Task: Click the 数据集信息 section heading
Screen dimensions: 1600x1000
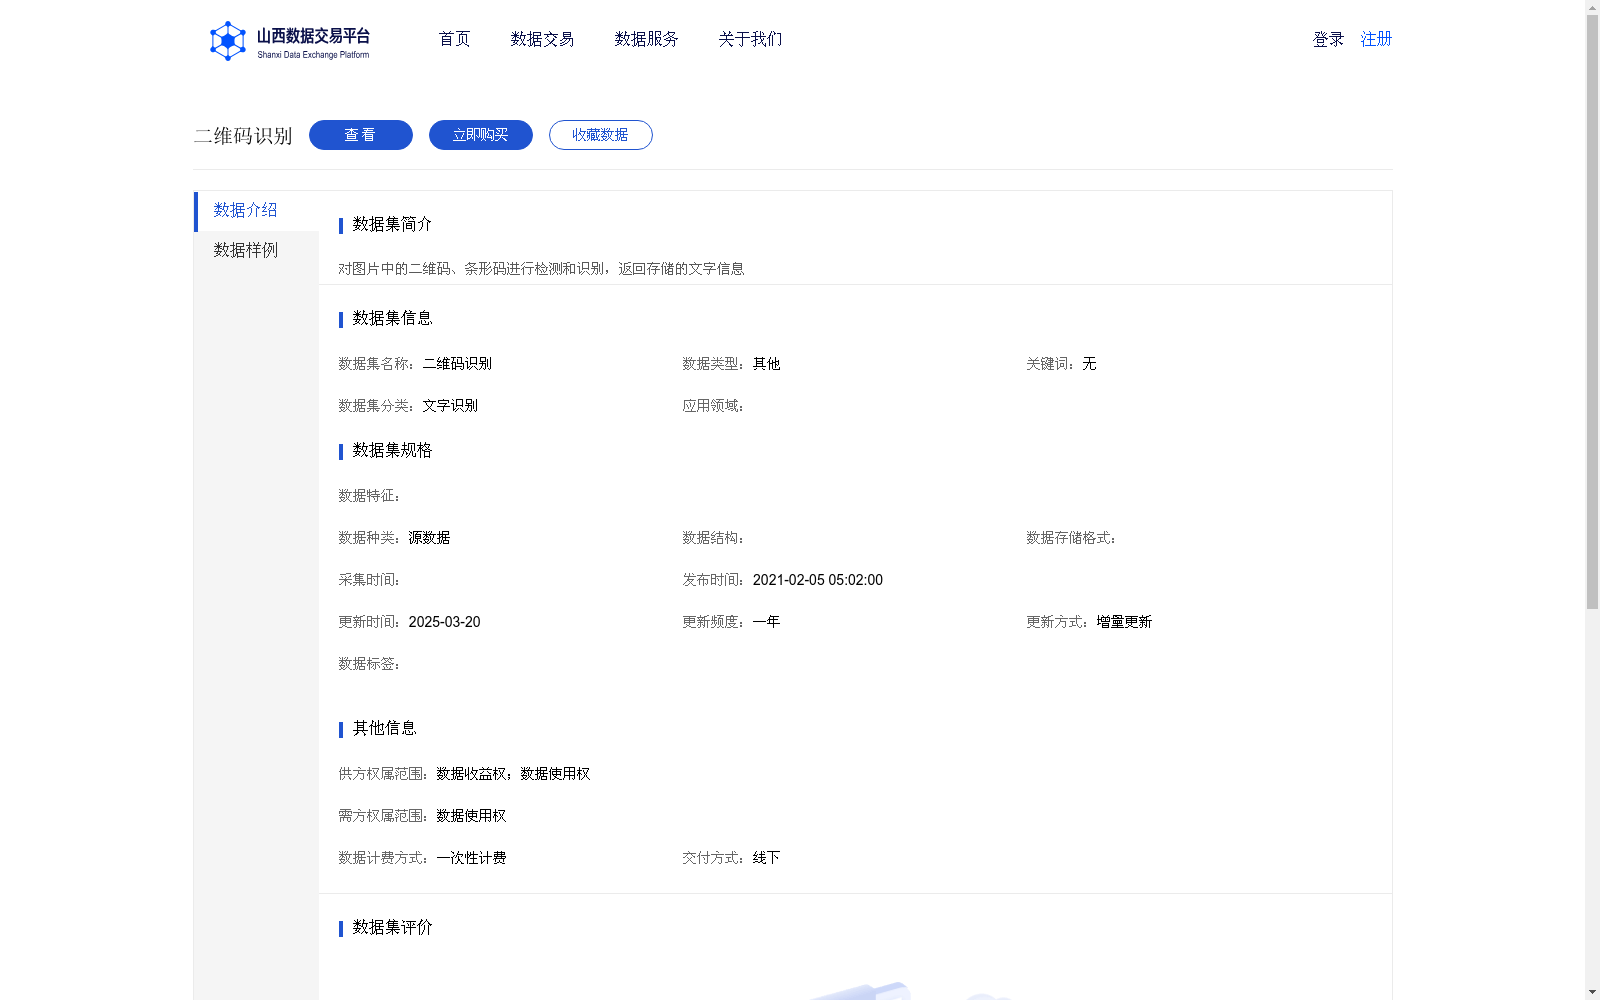Action: [x=392, y=318]
